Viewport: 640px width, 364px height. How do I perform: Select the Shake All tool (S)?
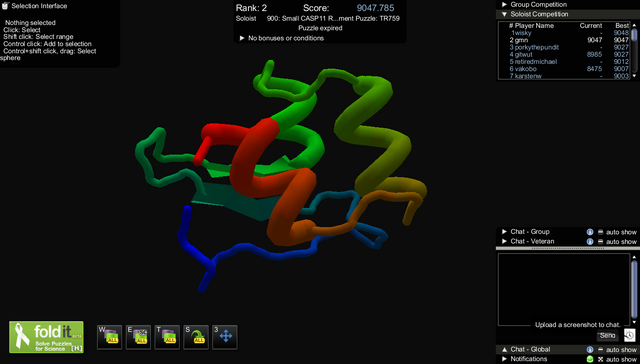click(x=196, y=337)
